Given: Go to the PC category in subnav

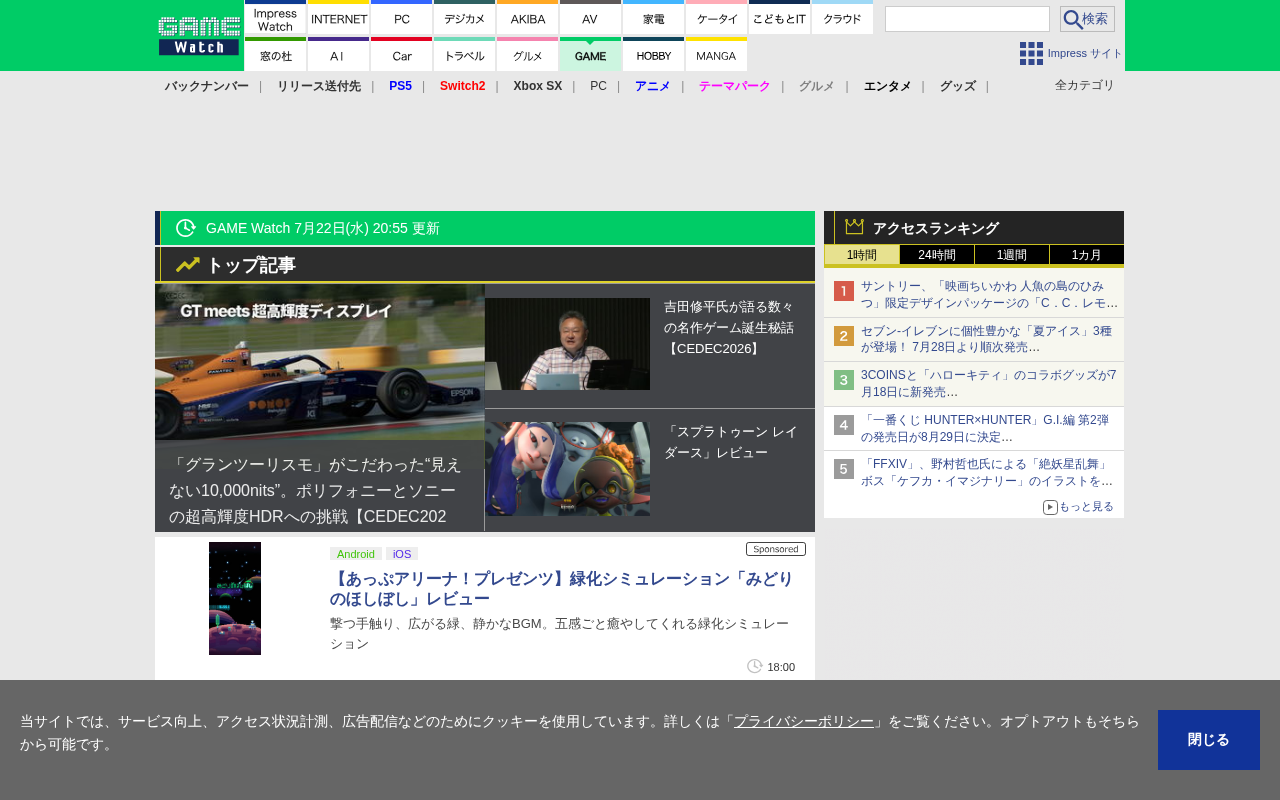Looking at the screenshot, I should tap(598, 86).
